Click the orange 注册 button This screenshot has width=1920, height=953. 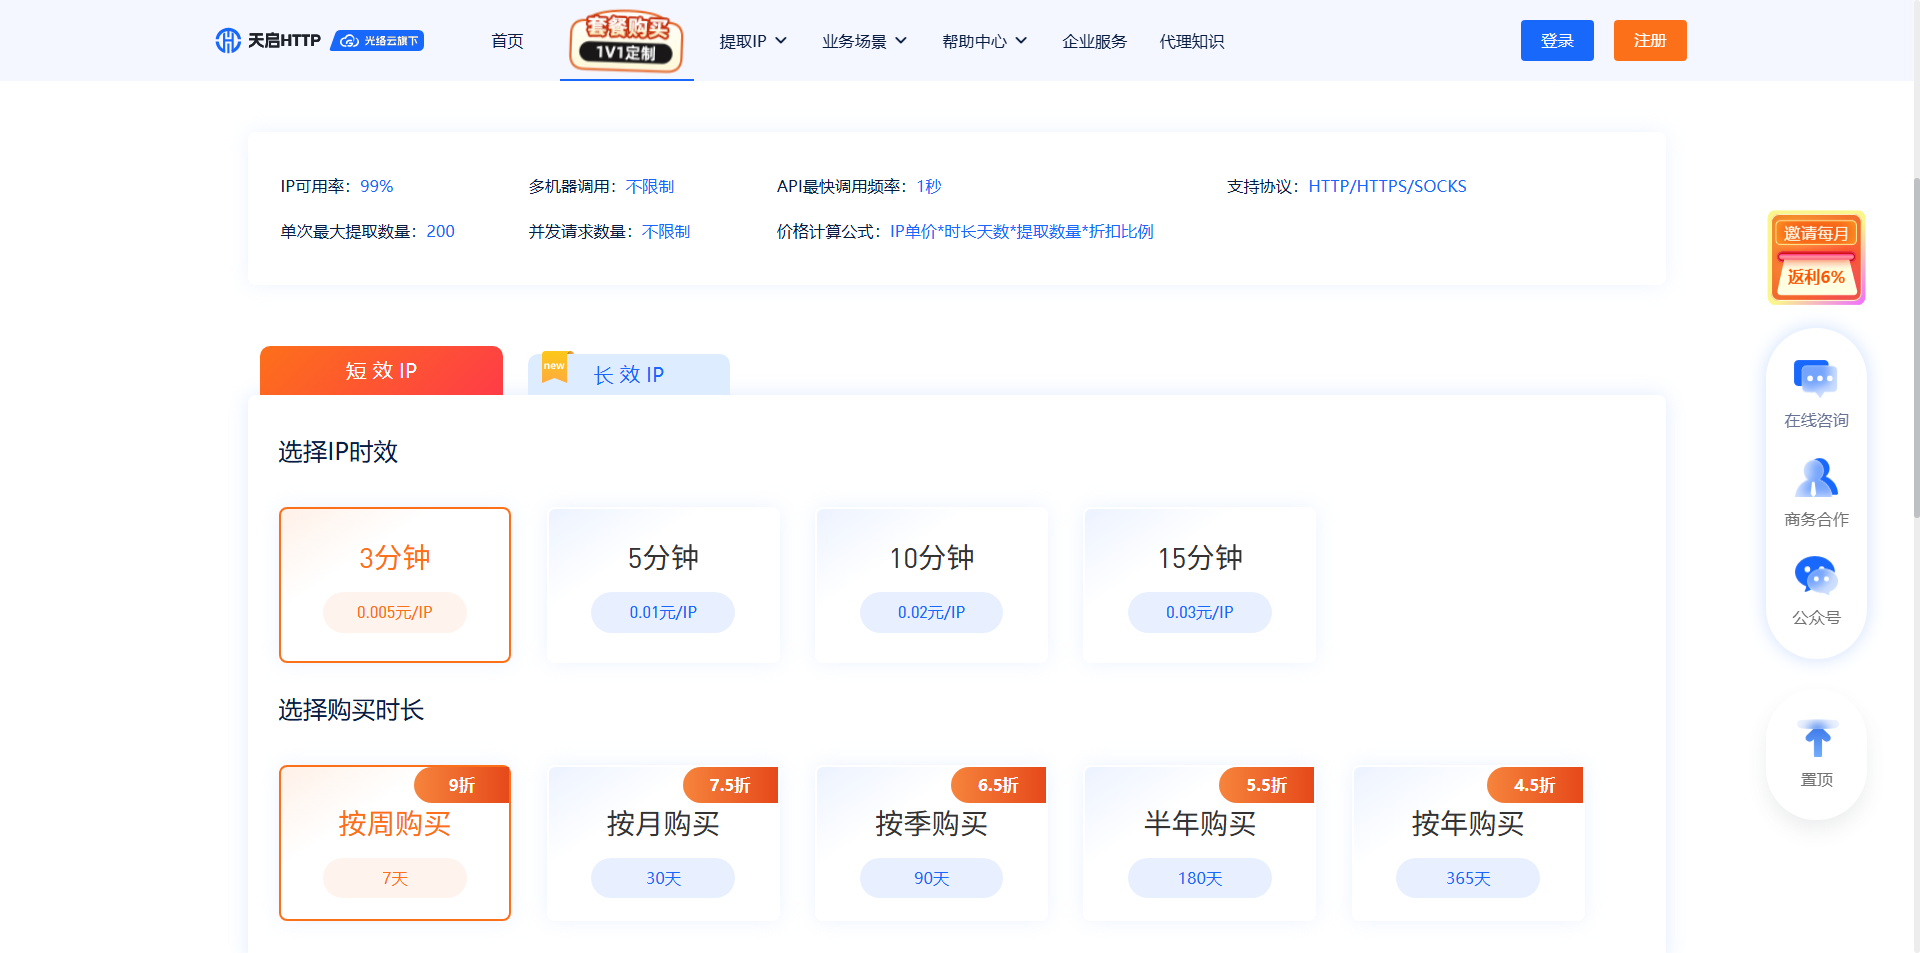click(x=1650, y=41)
